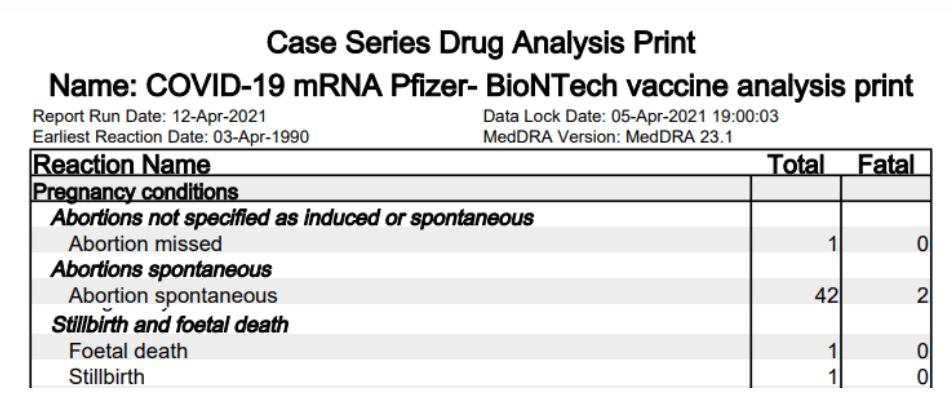
Task: Click the fatal count 2
Action: click(x=923, y=295)
